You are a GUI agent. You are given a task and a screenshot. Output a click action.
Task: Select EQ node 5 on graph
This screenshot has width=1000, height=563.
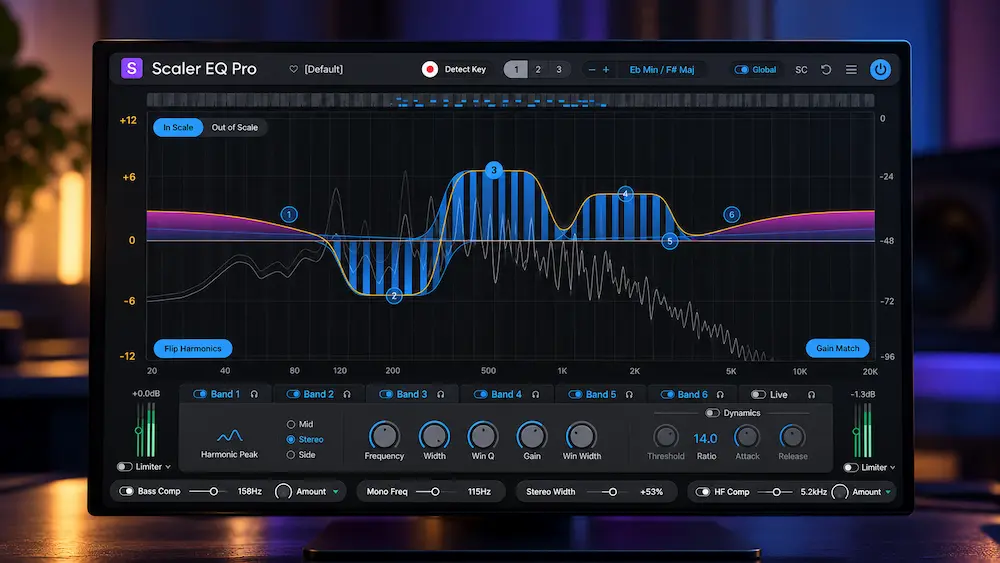tap(670, 241)
